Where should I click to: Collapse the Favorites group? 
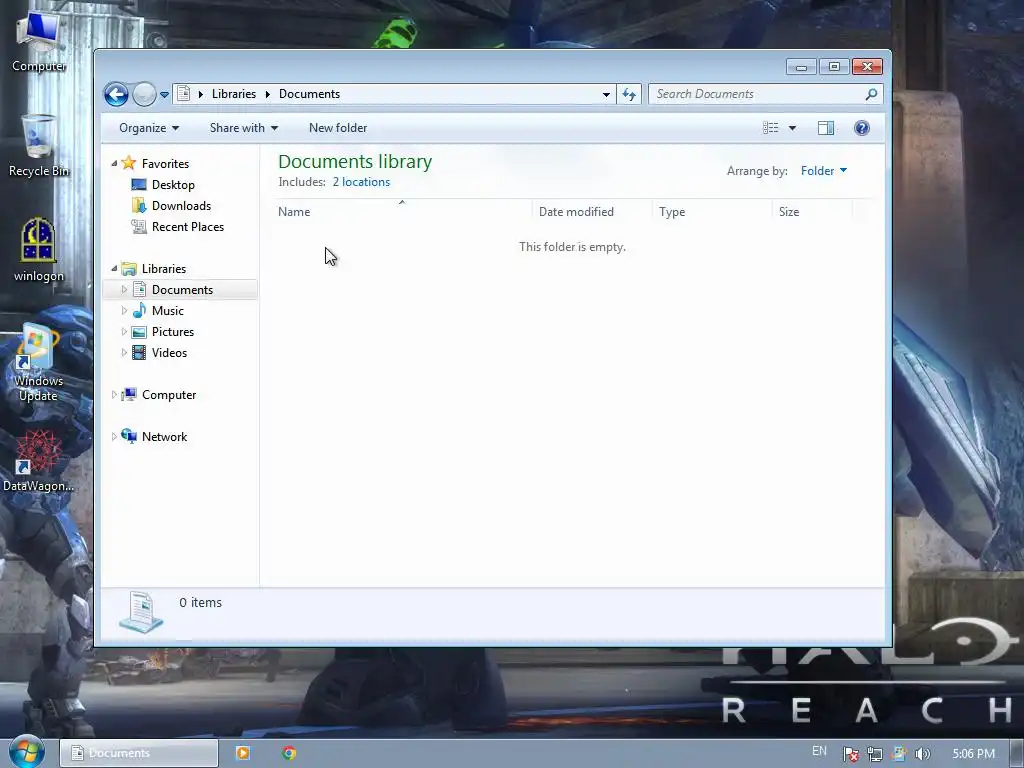(114, 163)
